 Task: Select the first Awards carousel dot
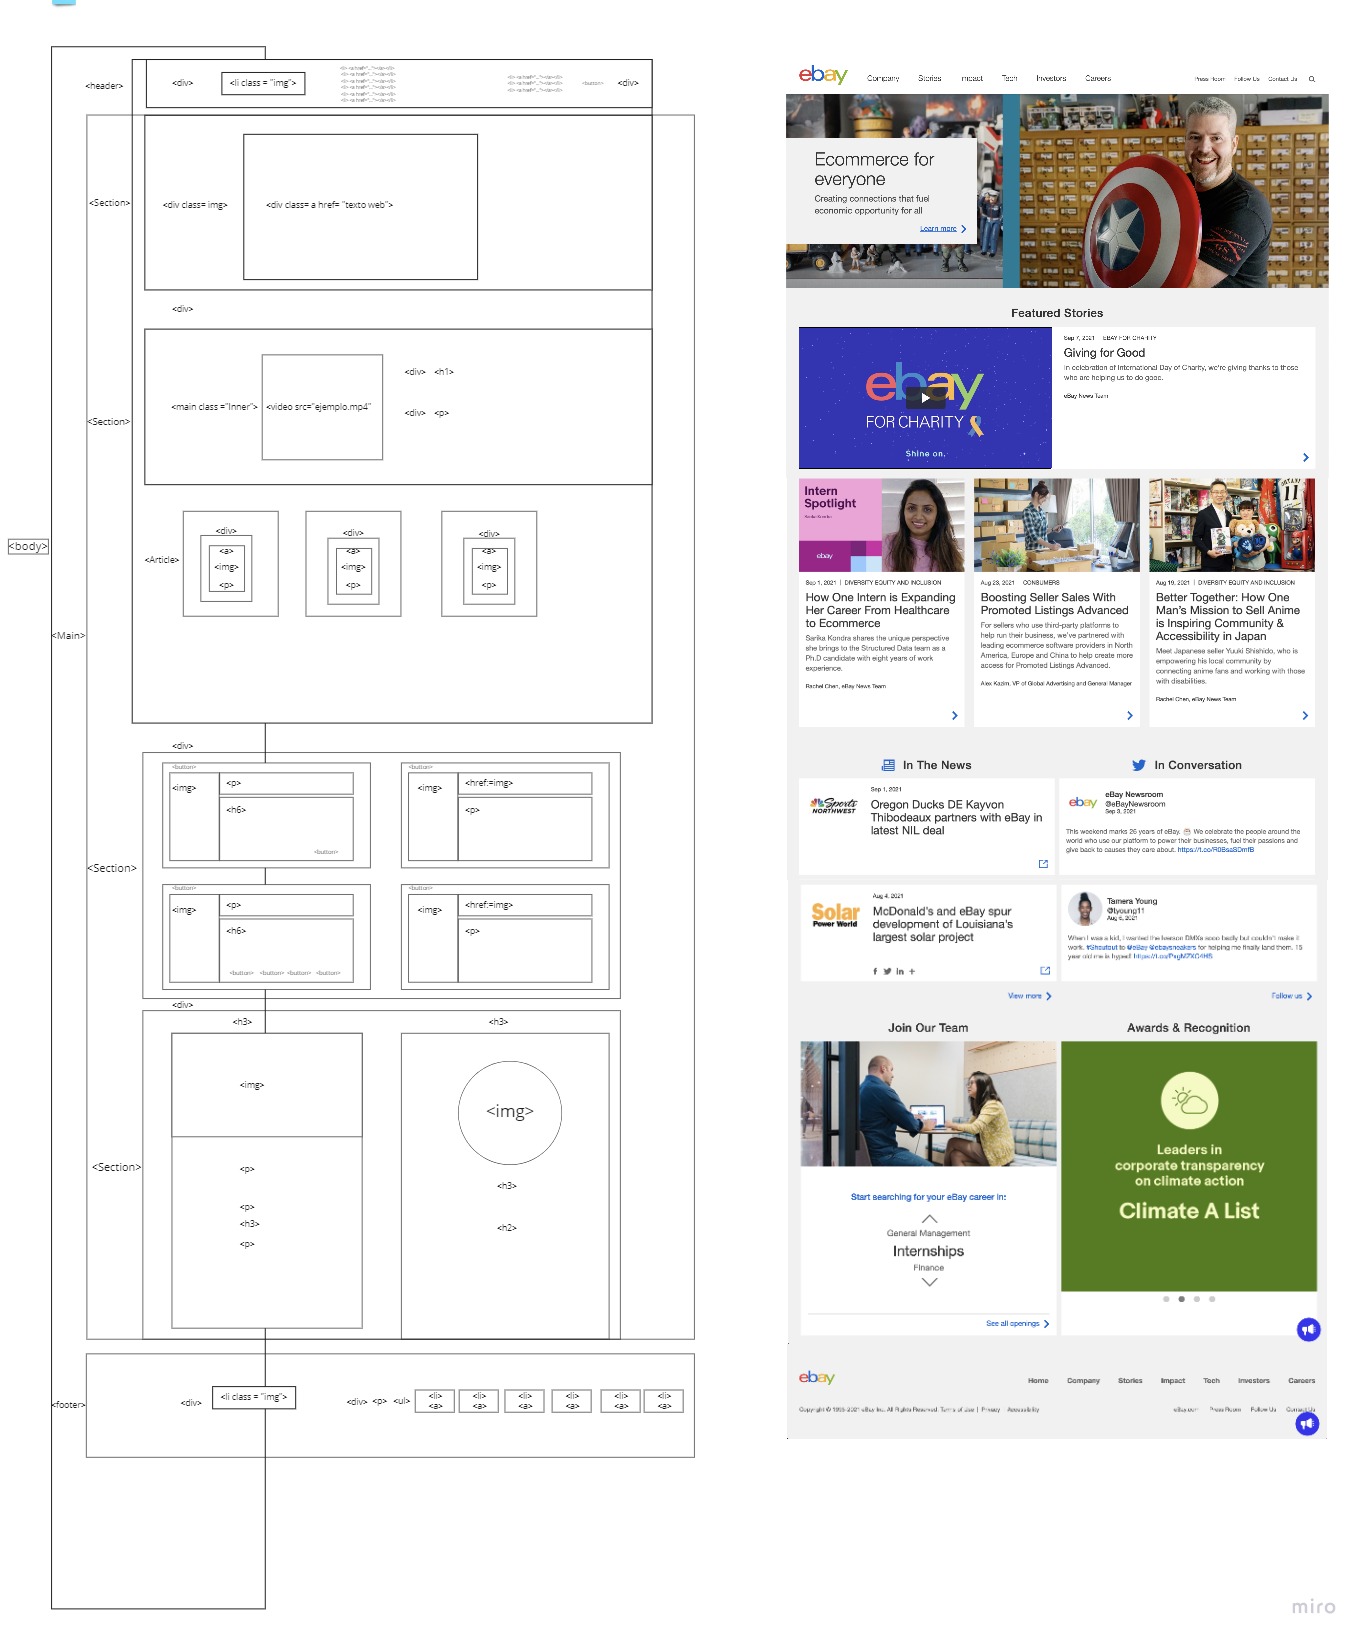[1166, 1299]
